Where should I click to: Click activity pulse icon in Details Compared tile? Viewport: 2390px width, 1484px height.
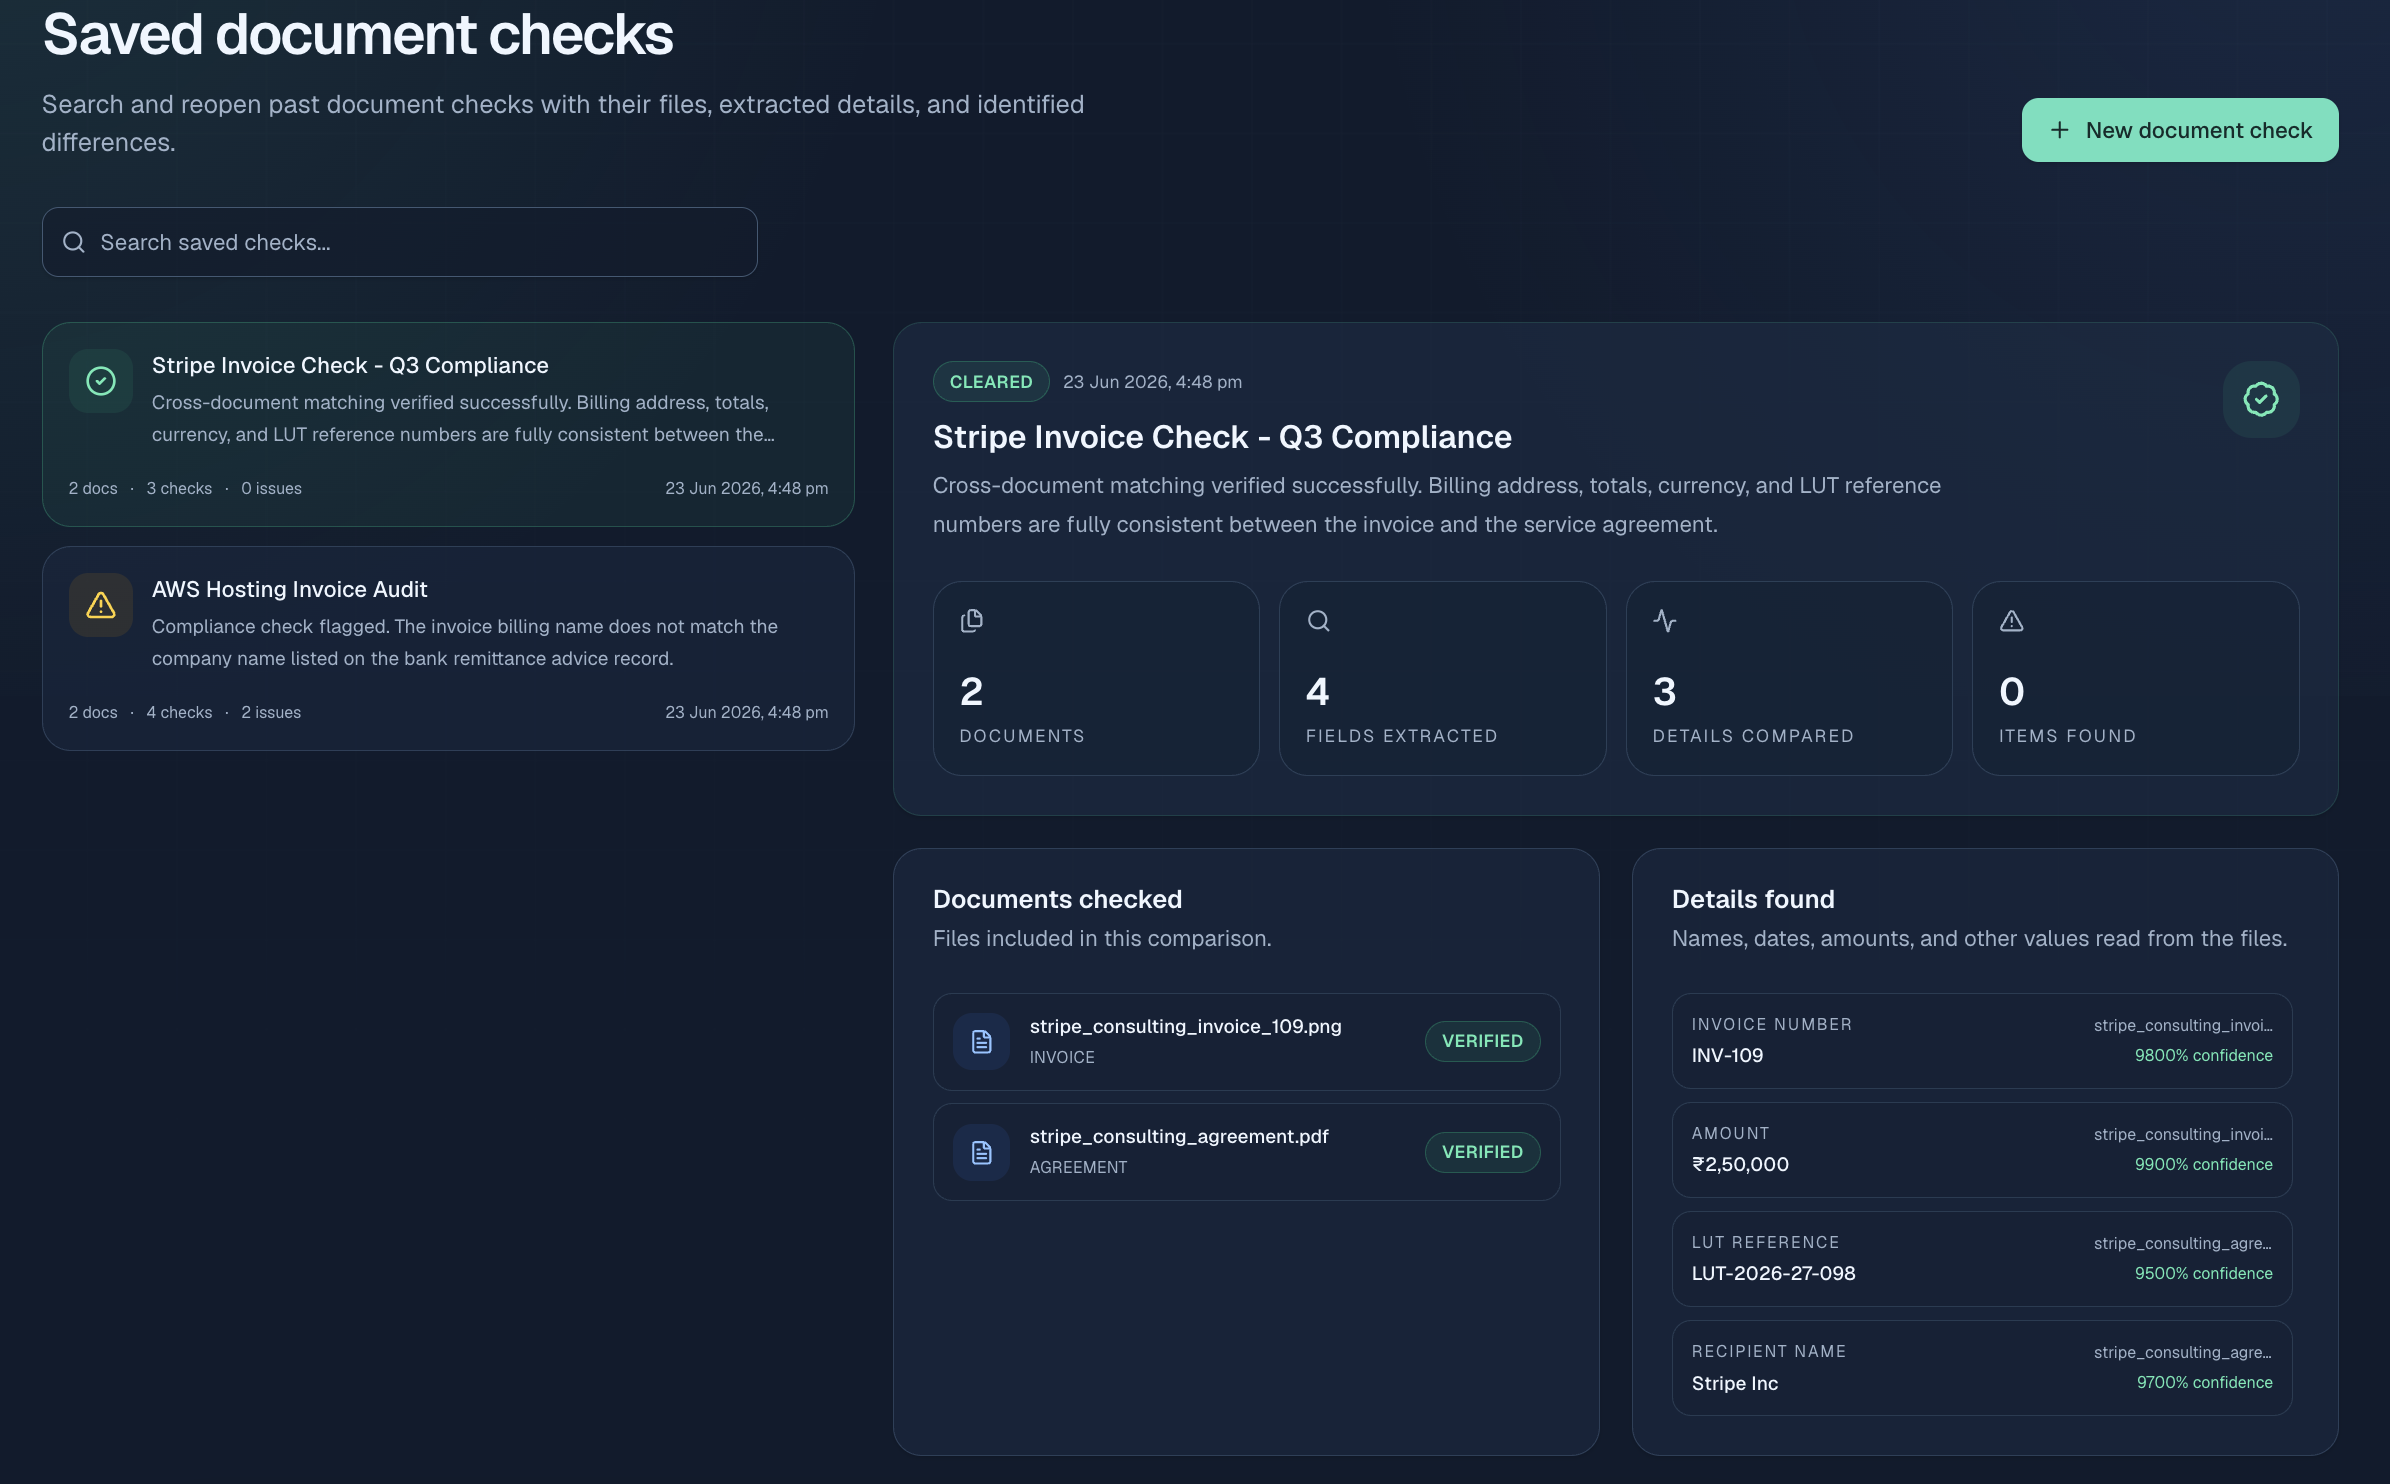tap(1664, 621)
